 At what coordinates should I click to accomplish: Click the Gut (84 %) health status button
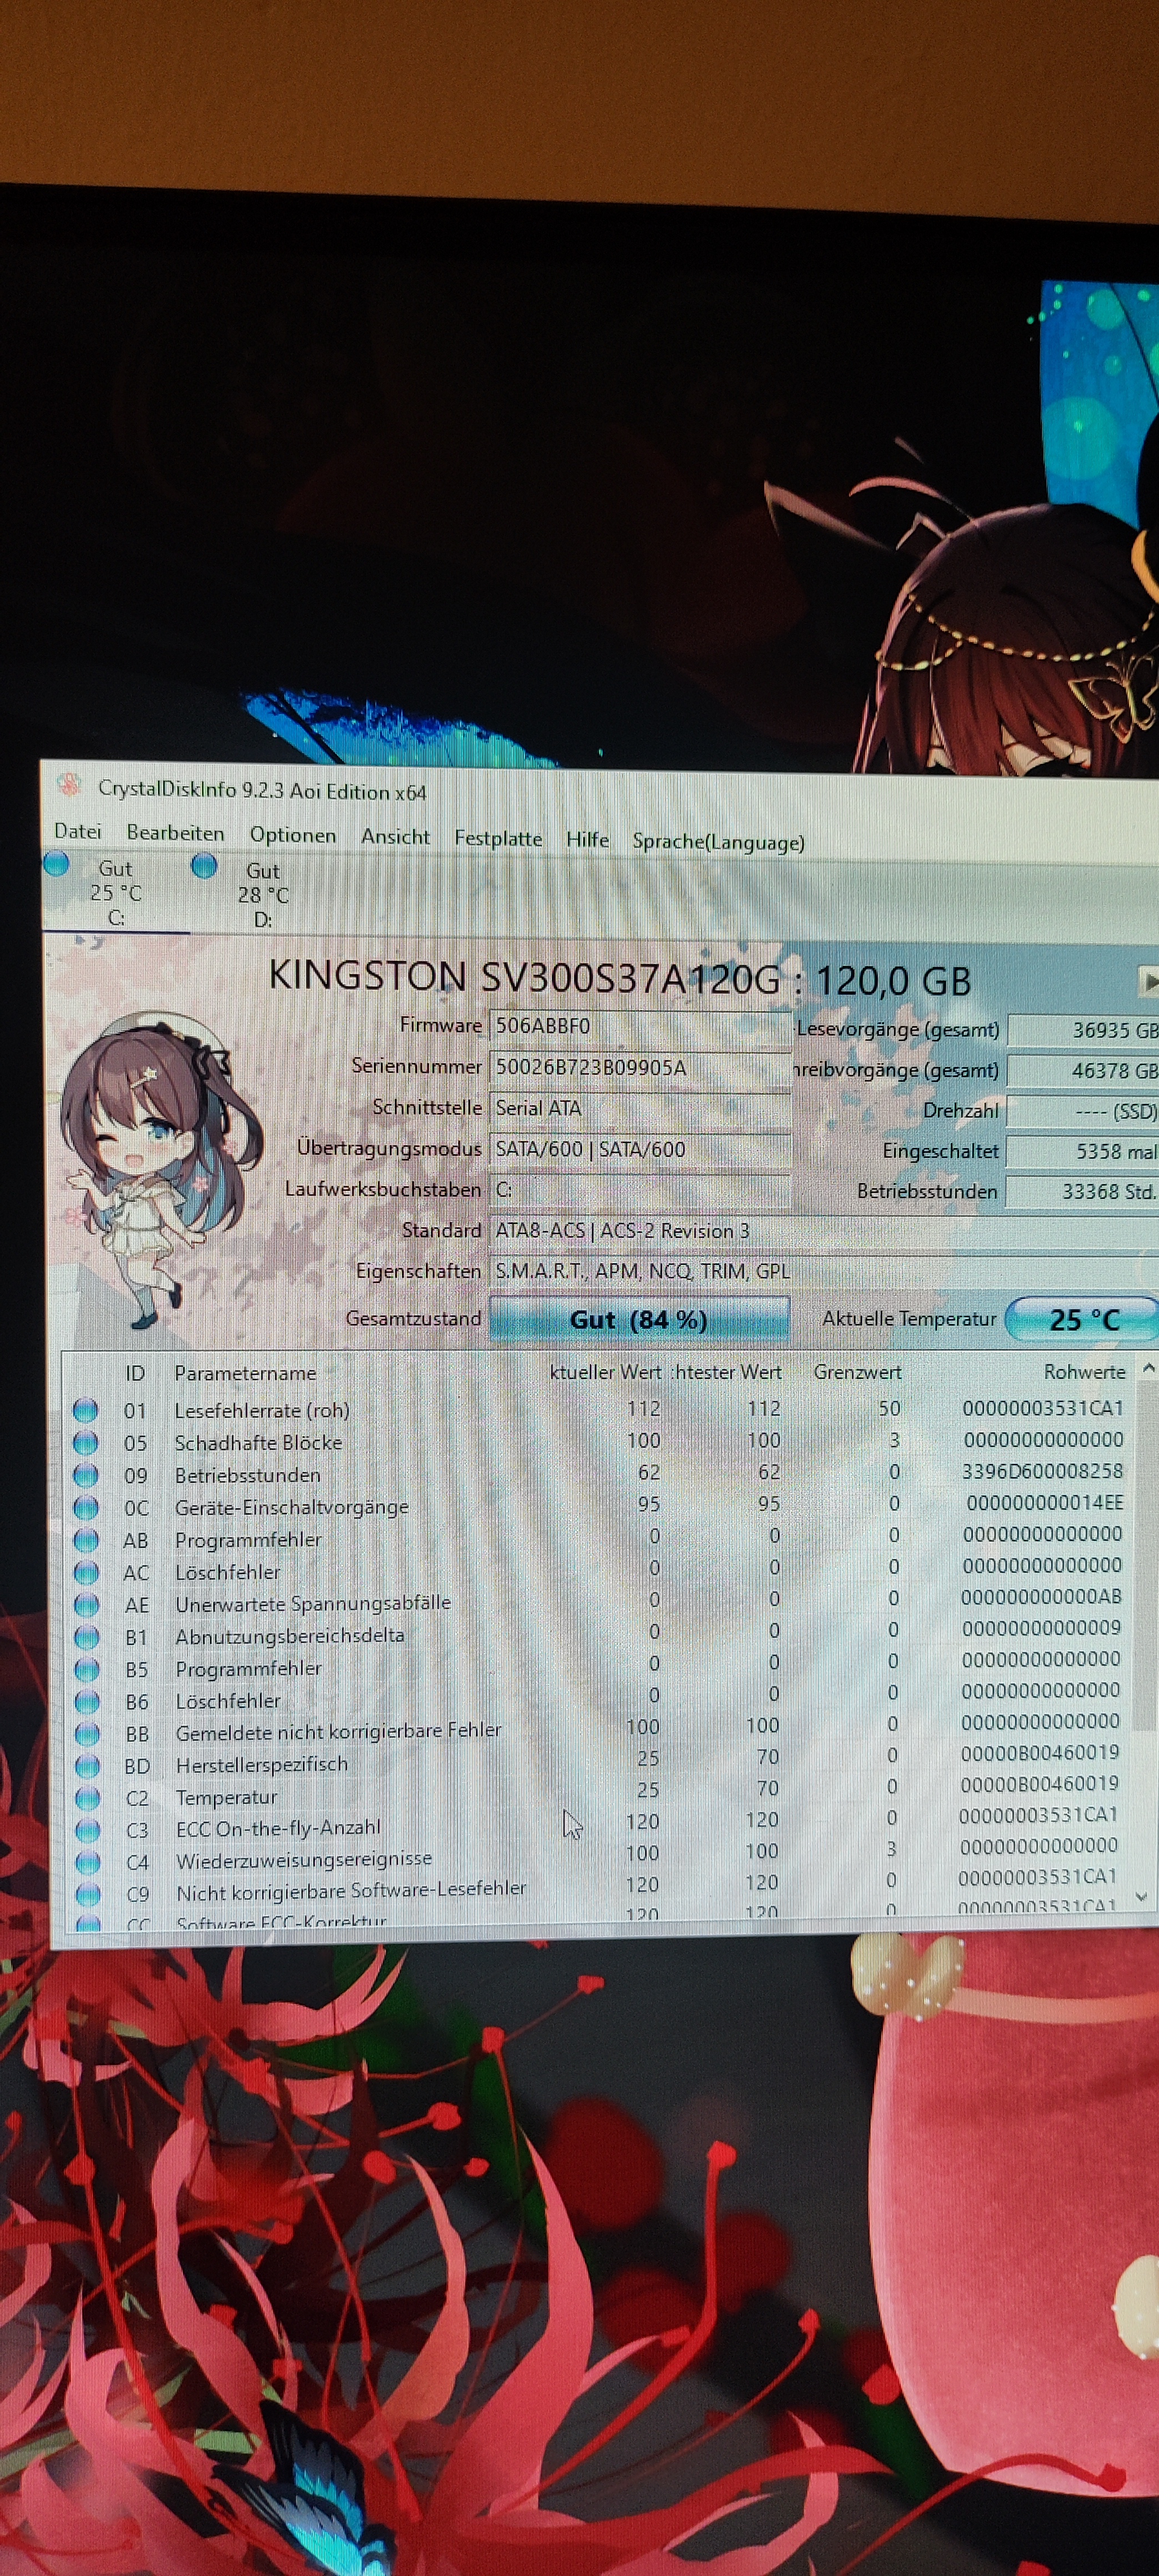[x=639, y=1319]
